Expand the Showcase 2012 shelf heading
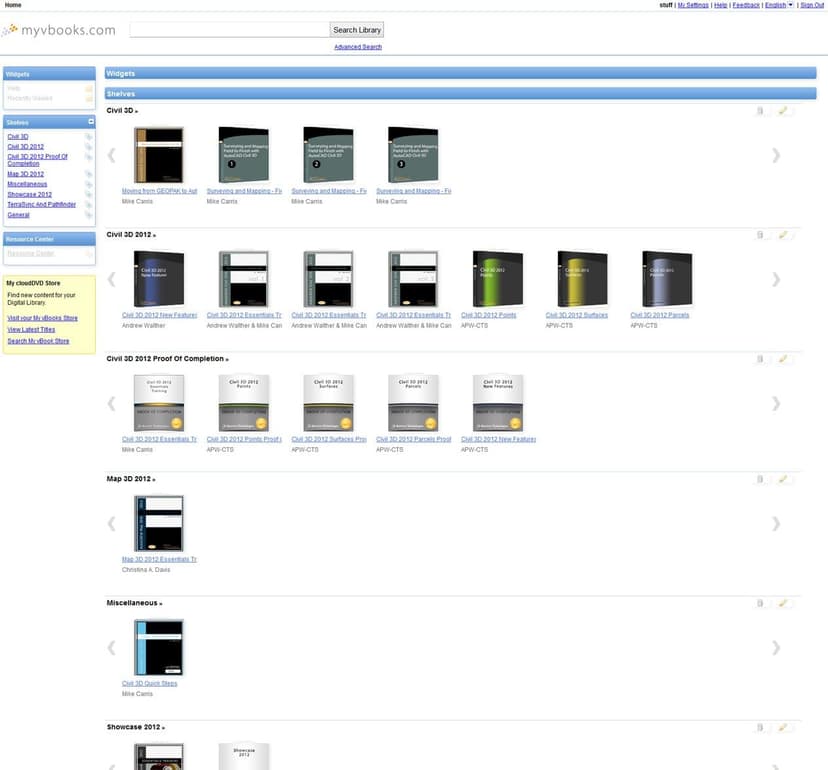 tap(136, 727)
